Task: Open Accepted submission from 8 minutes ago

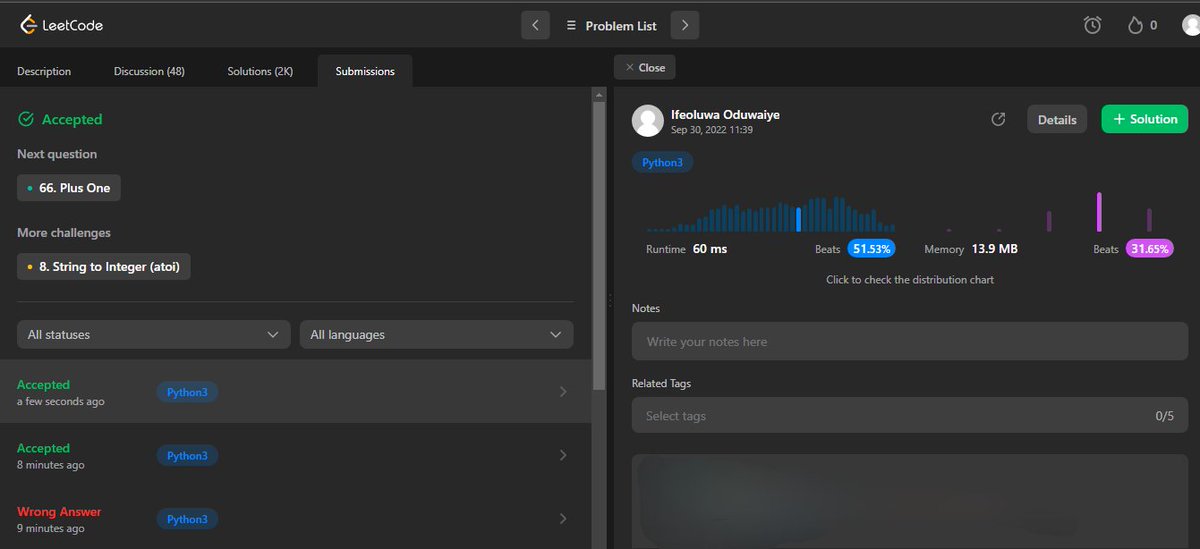Action: (x=295, y=455)
